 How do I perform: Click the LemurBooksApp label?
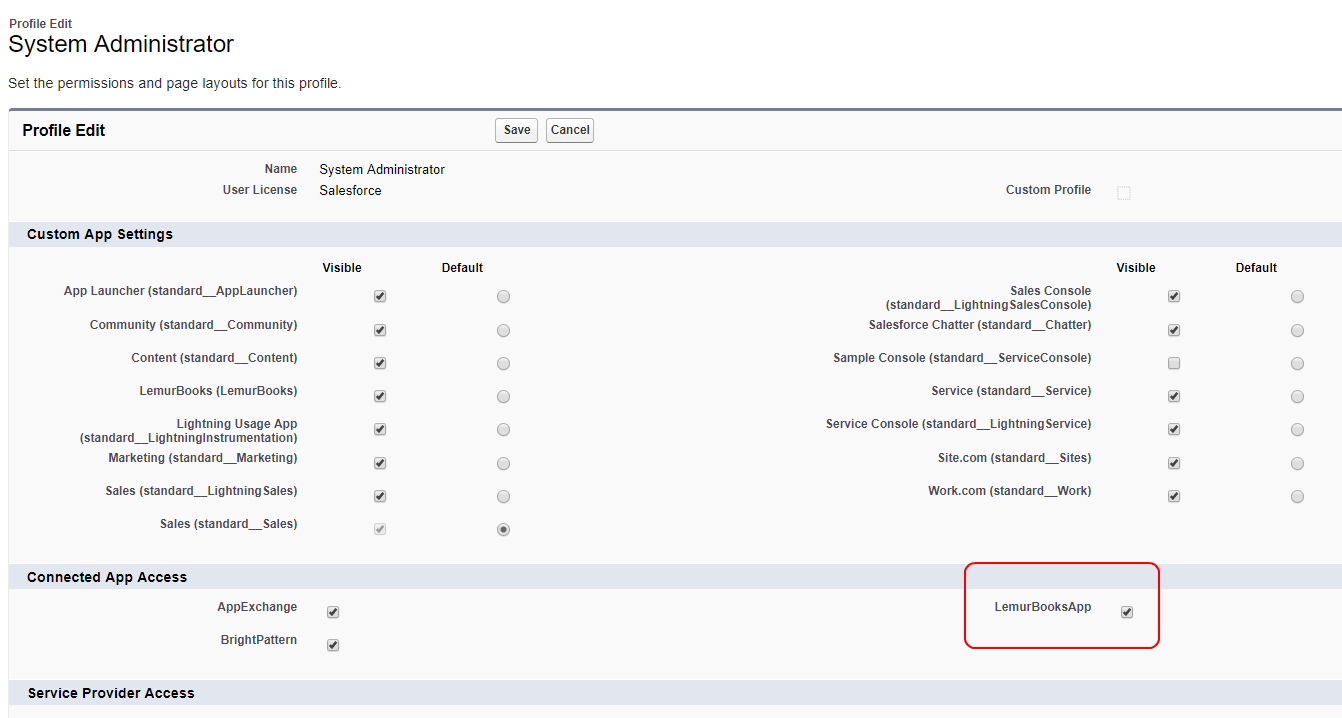pyautogui.click(x=1042, y=607)
